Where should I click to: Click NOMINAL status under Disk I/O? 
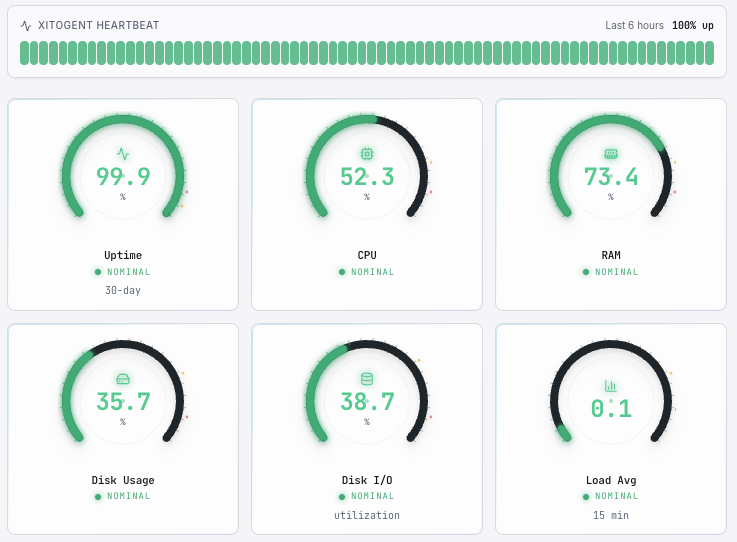373,496
